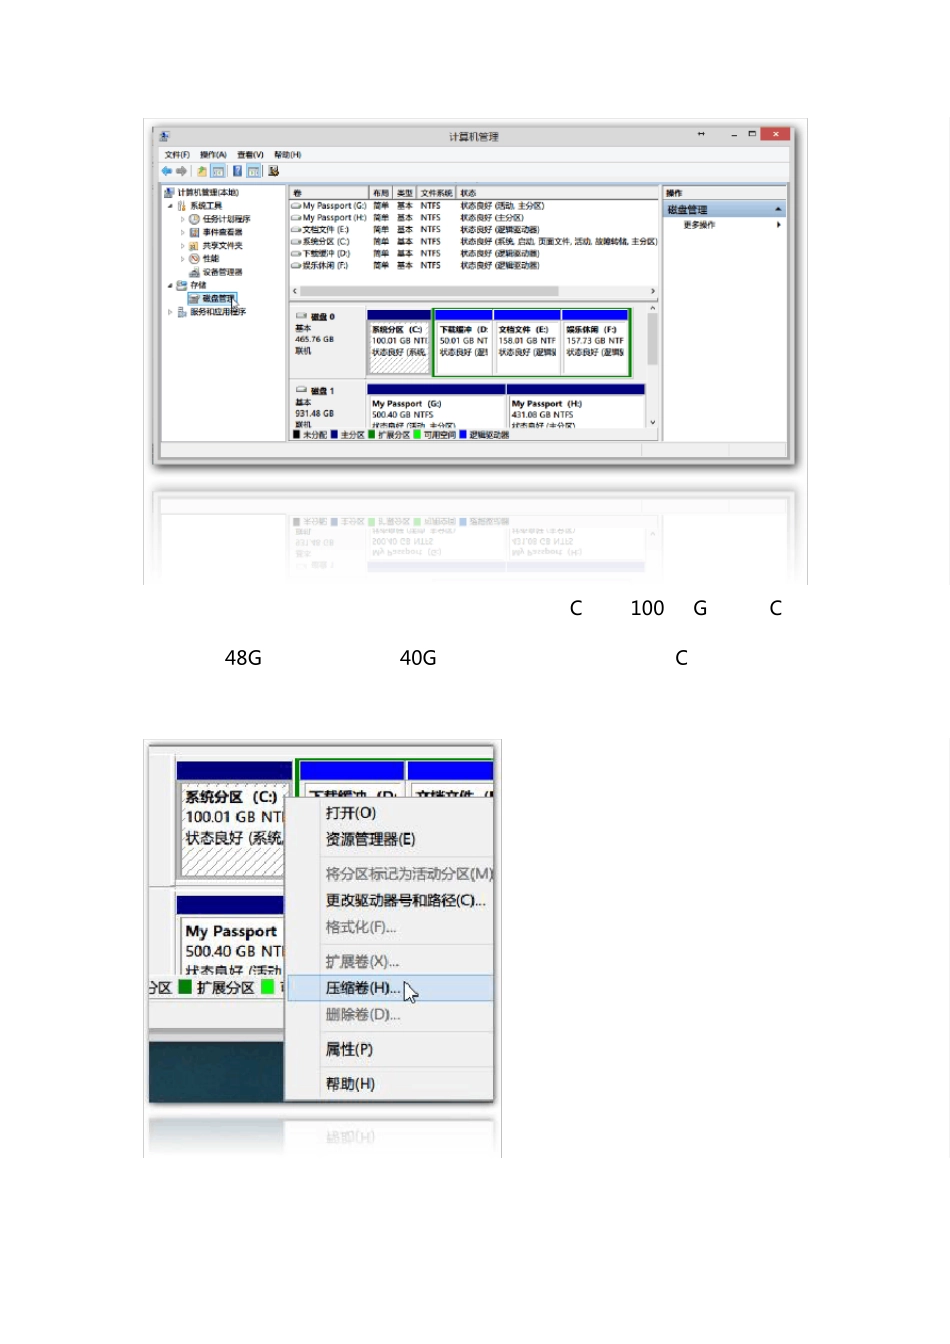Collapse the 磁盘管理 actions section arrow
The height and width of the screenshot is (1344, 950).
(x=778, y=209)
